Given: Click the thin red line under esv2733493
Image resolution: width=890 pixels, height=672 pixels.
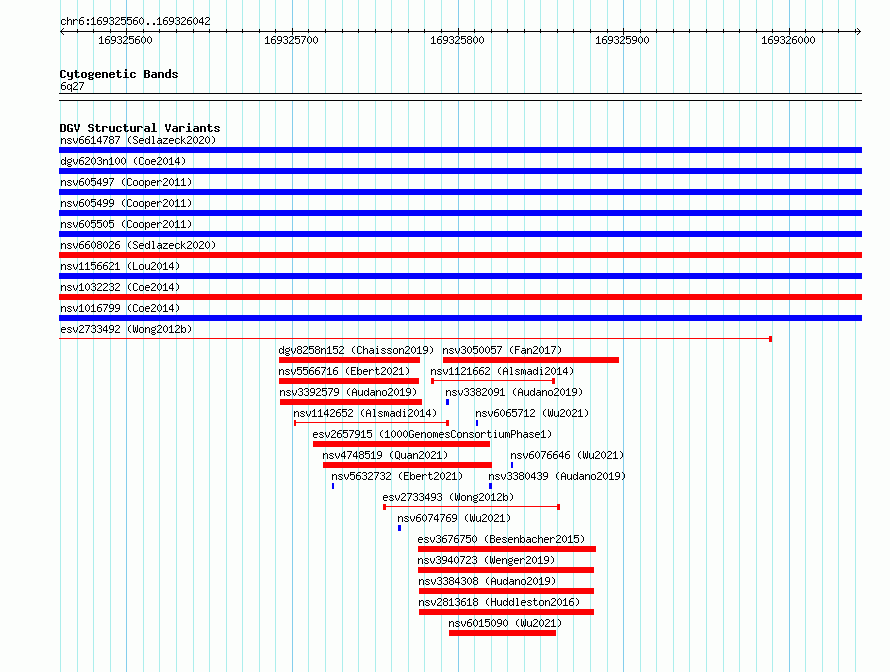Looking at the screenshot, I should pyautogui.click(x=472, y=507).
